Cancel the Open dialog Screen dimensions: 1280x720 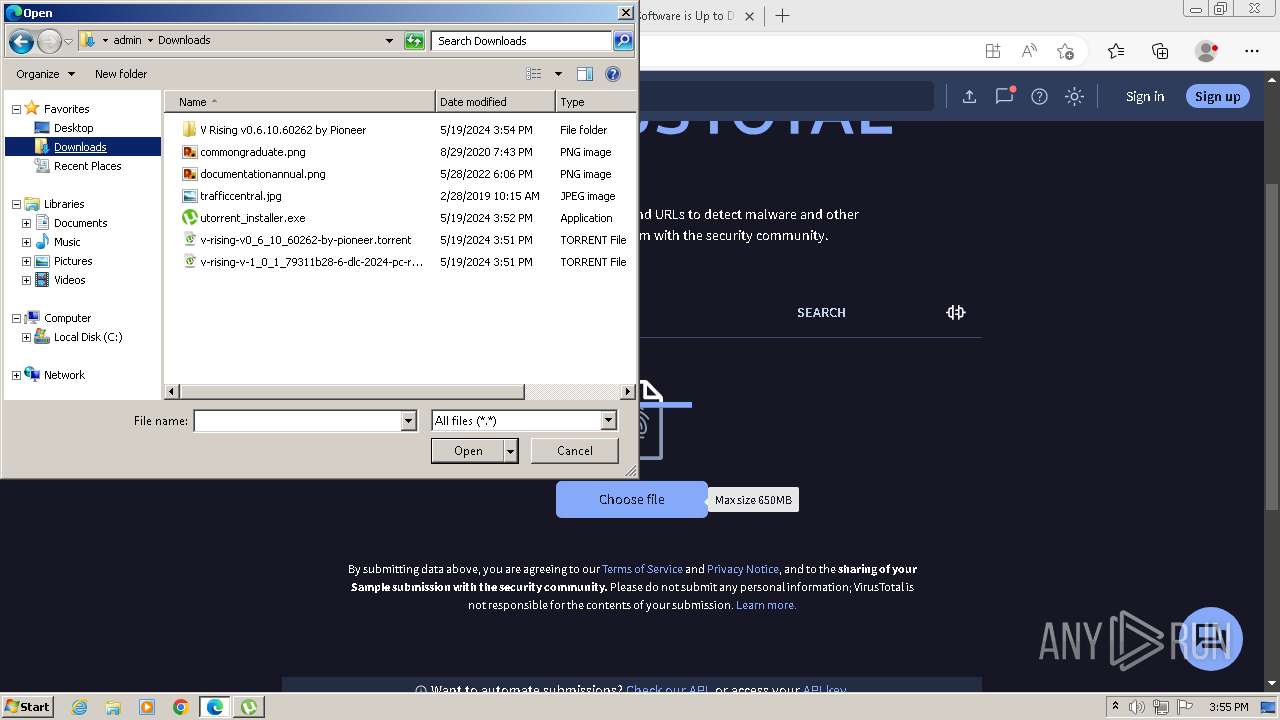[575, 451]
